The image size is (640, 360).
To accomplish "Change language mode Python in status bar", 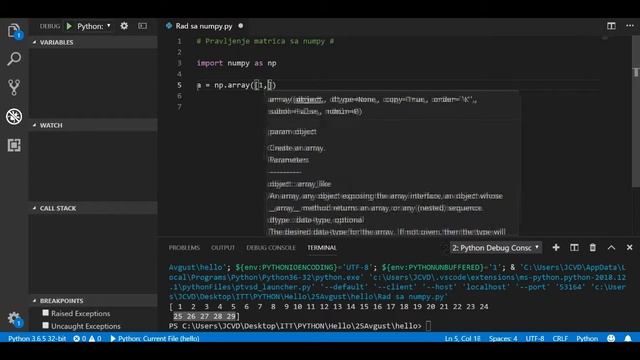I will (x=587, y=338).
